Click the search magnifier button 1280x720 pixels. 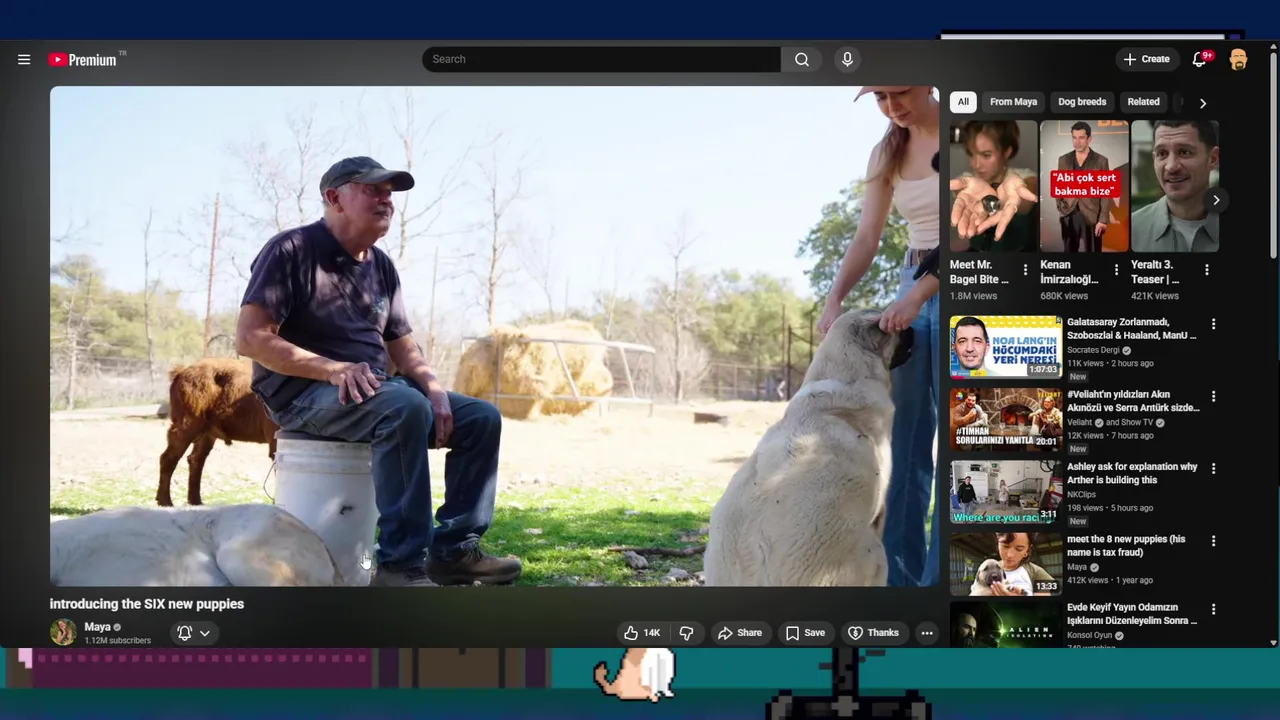802,59
